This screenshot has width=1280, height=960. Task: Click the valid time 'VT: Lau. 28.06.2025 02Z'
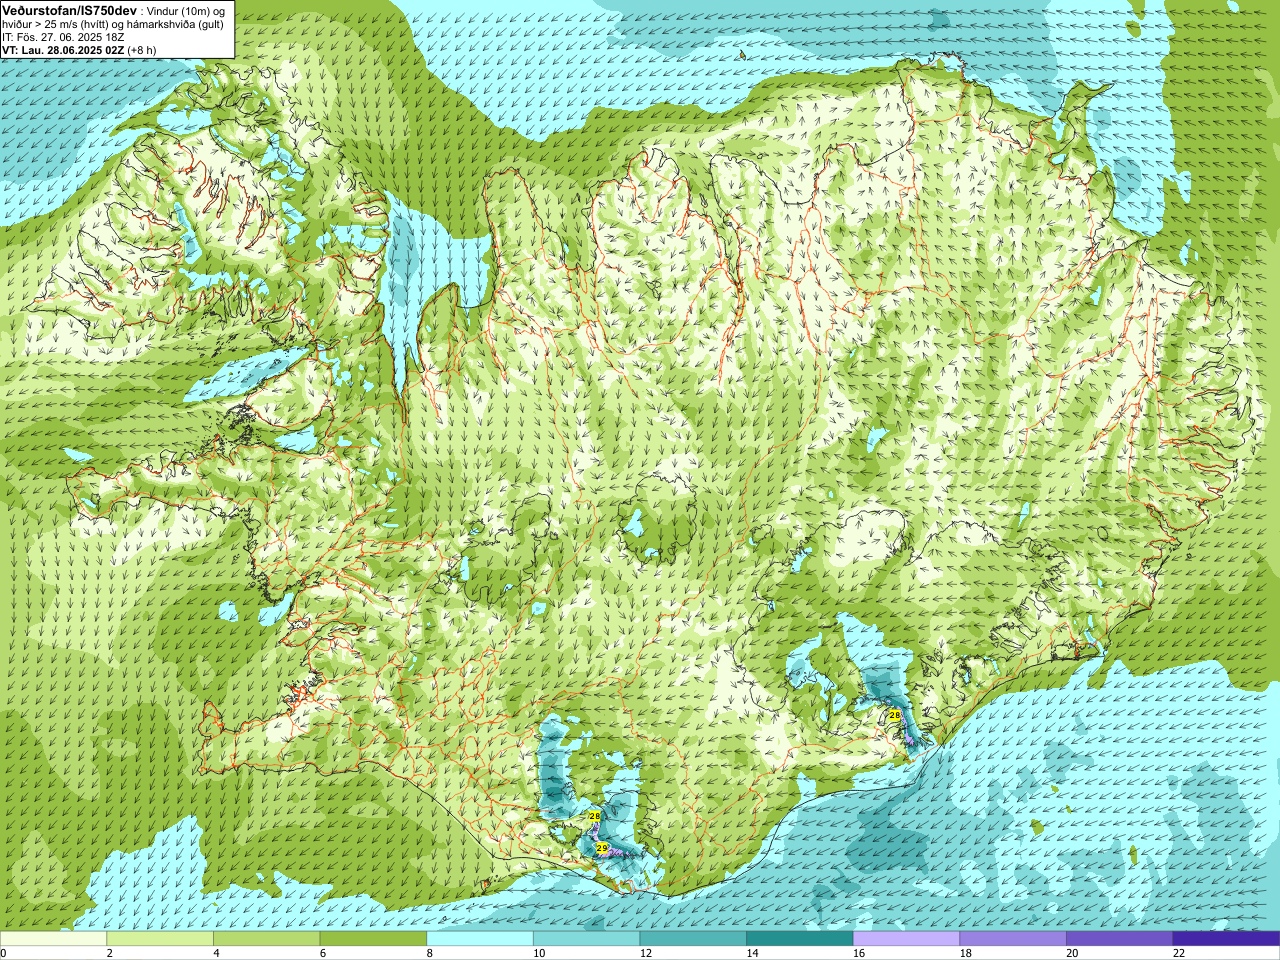[x=62, y=49]
